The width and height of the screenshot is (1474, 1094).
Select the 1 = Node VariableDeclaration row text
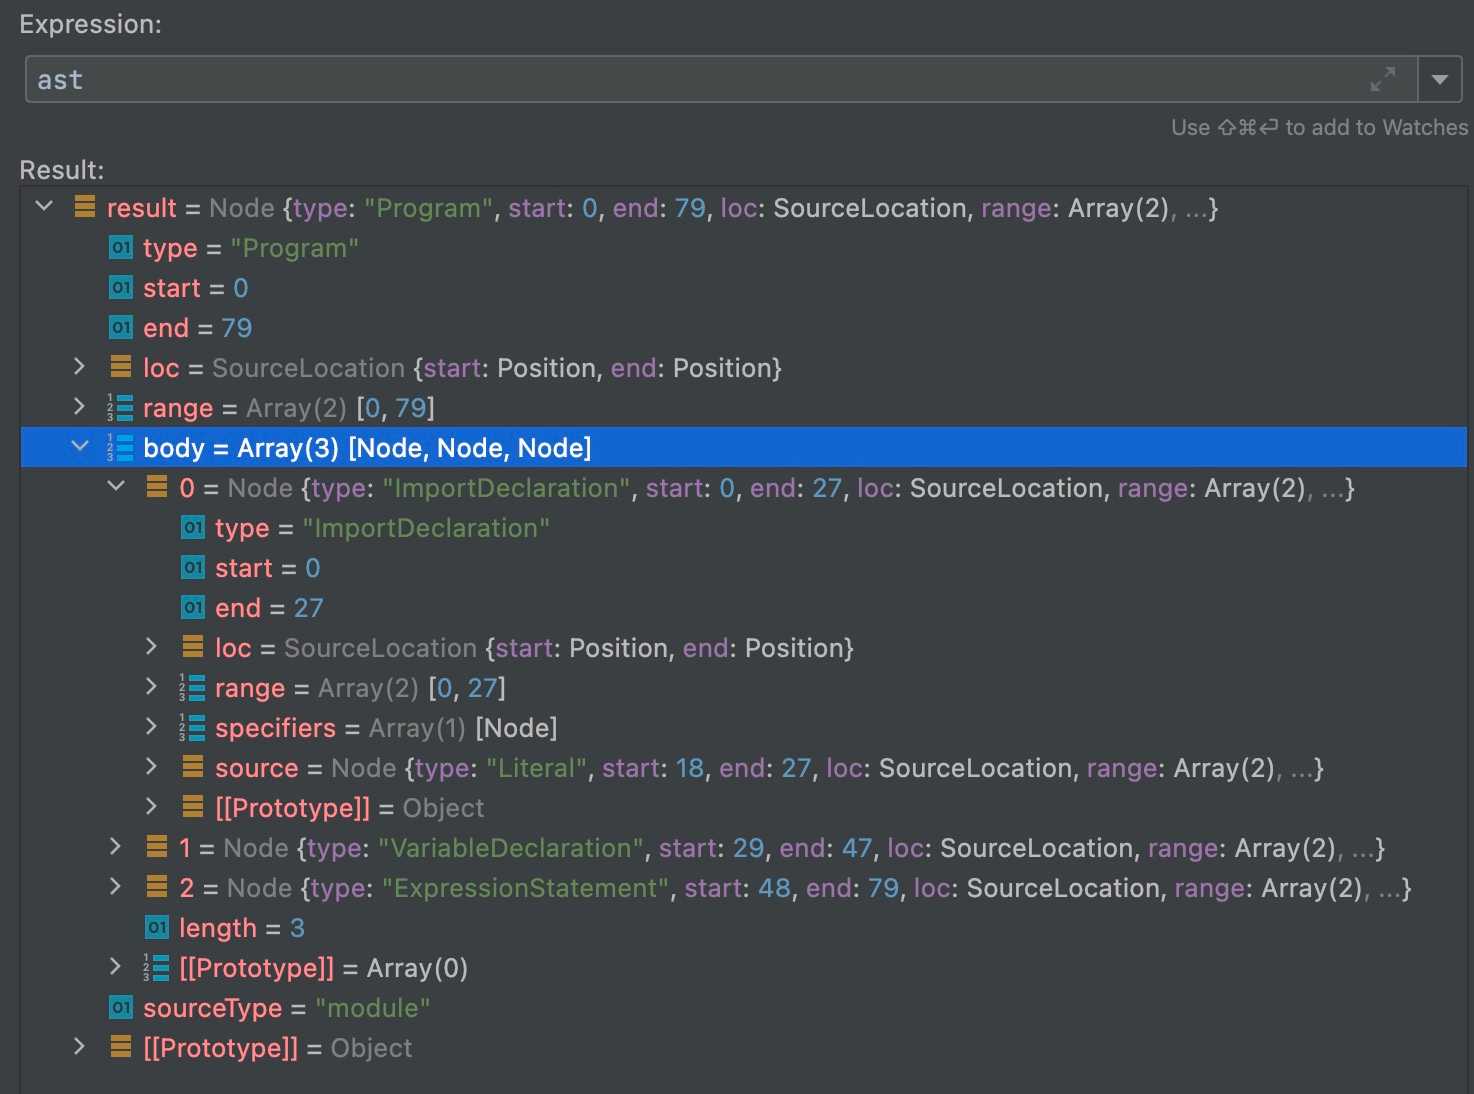(782, 848)
